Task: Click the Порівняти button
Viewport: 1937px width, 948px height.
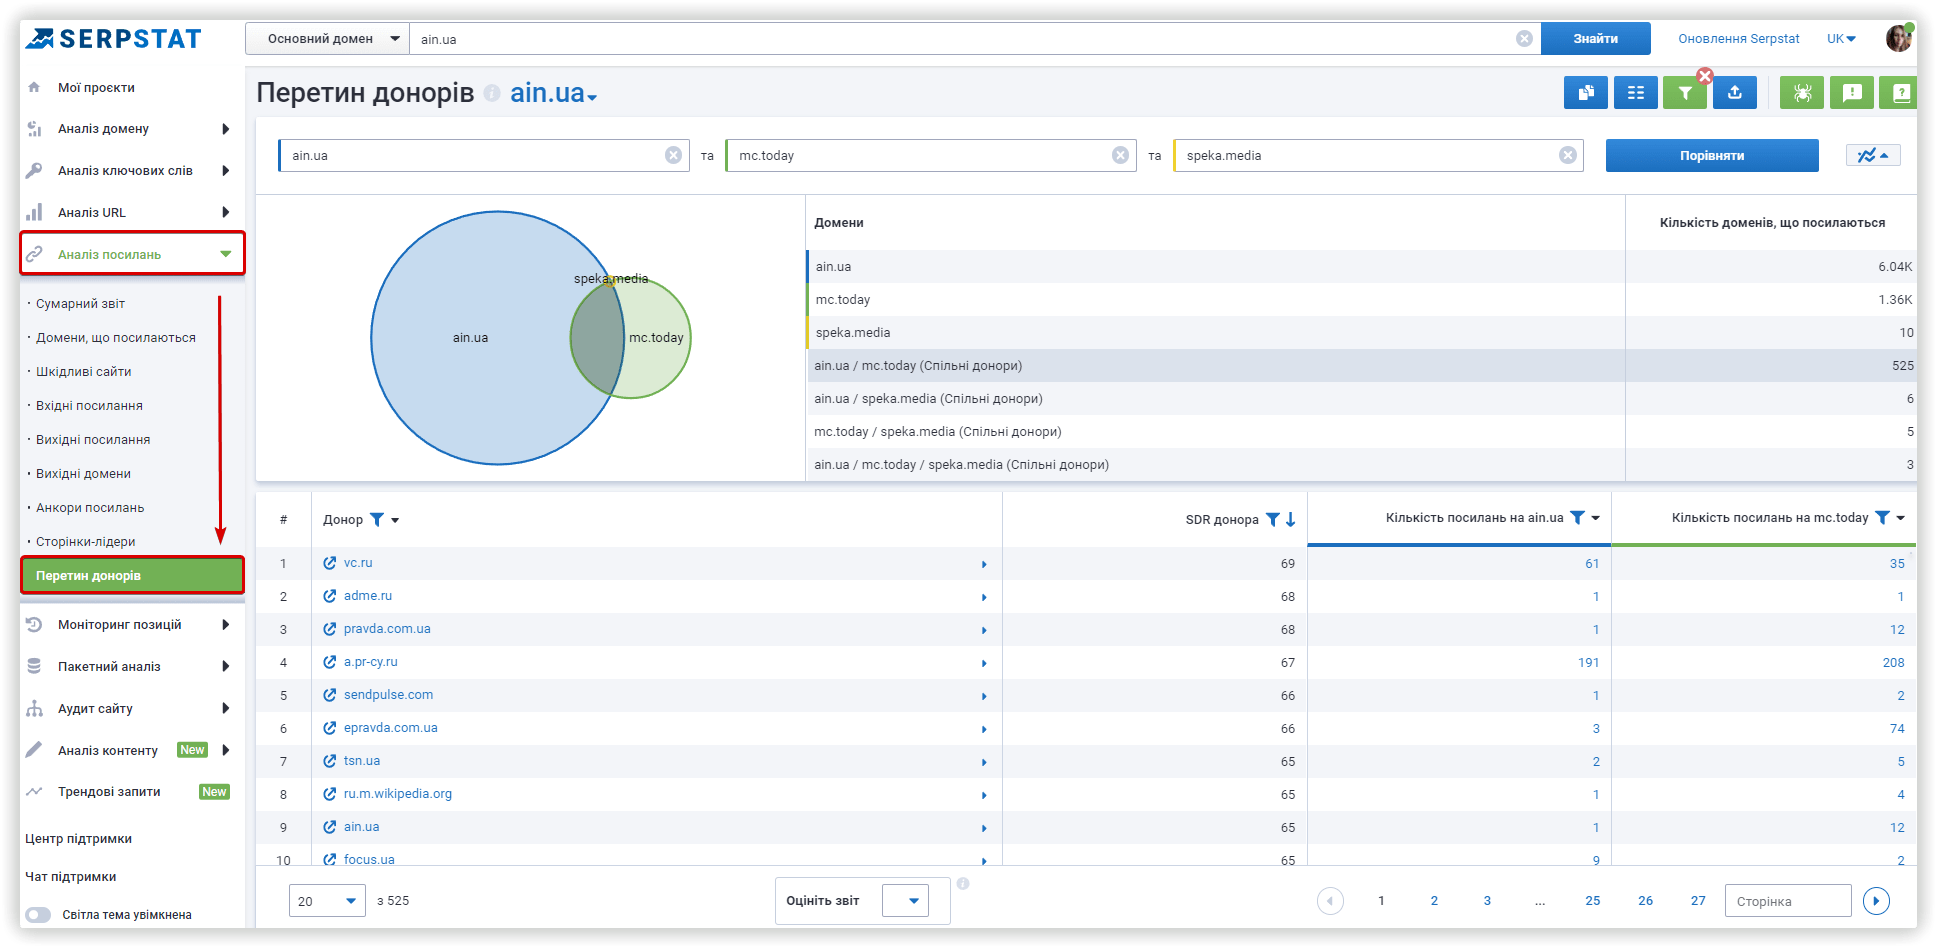Action: (x=1712, y=155)
